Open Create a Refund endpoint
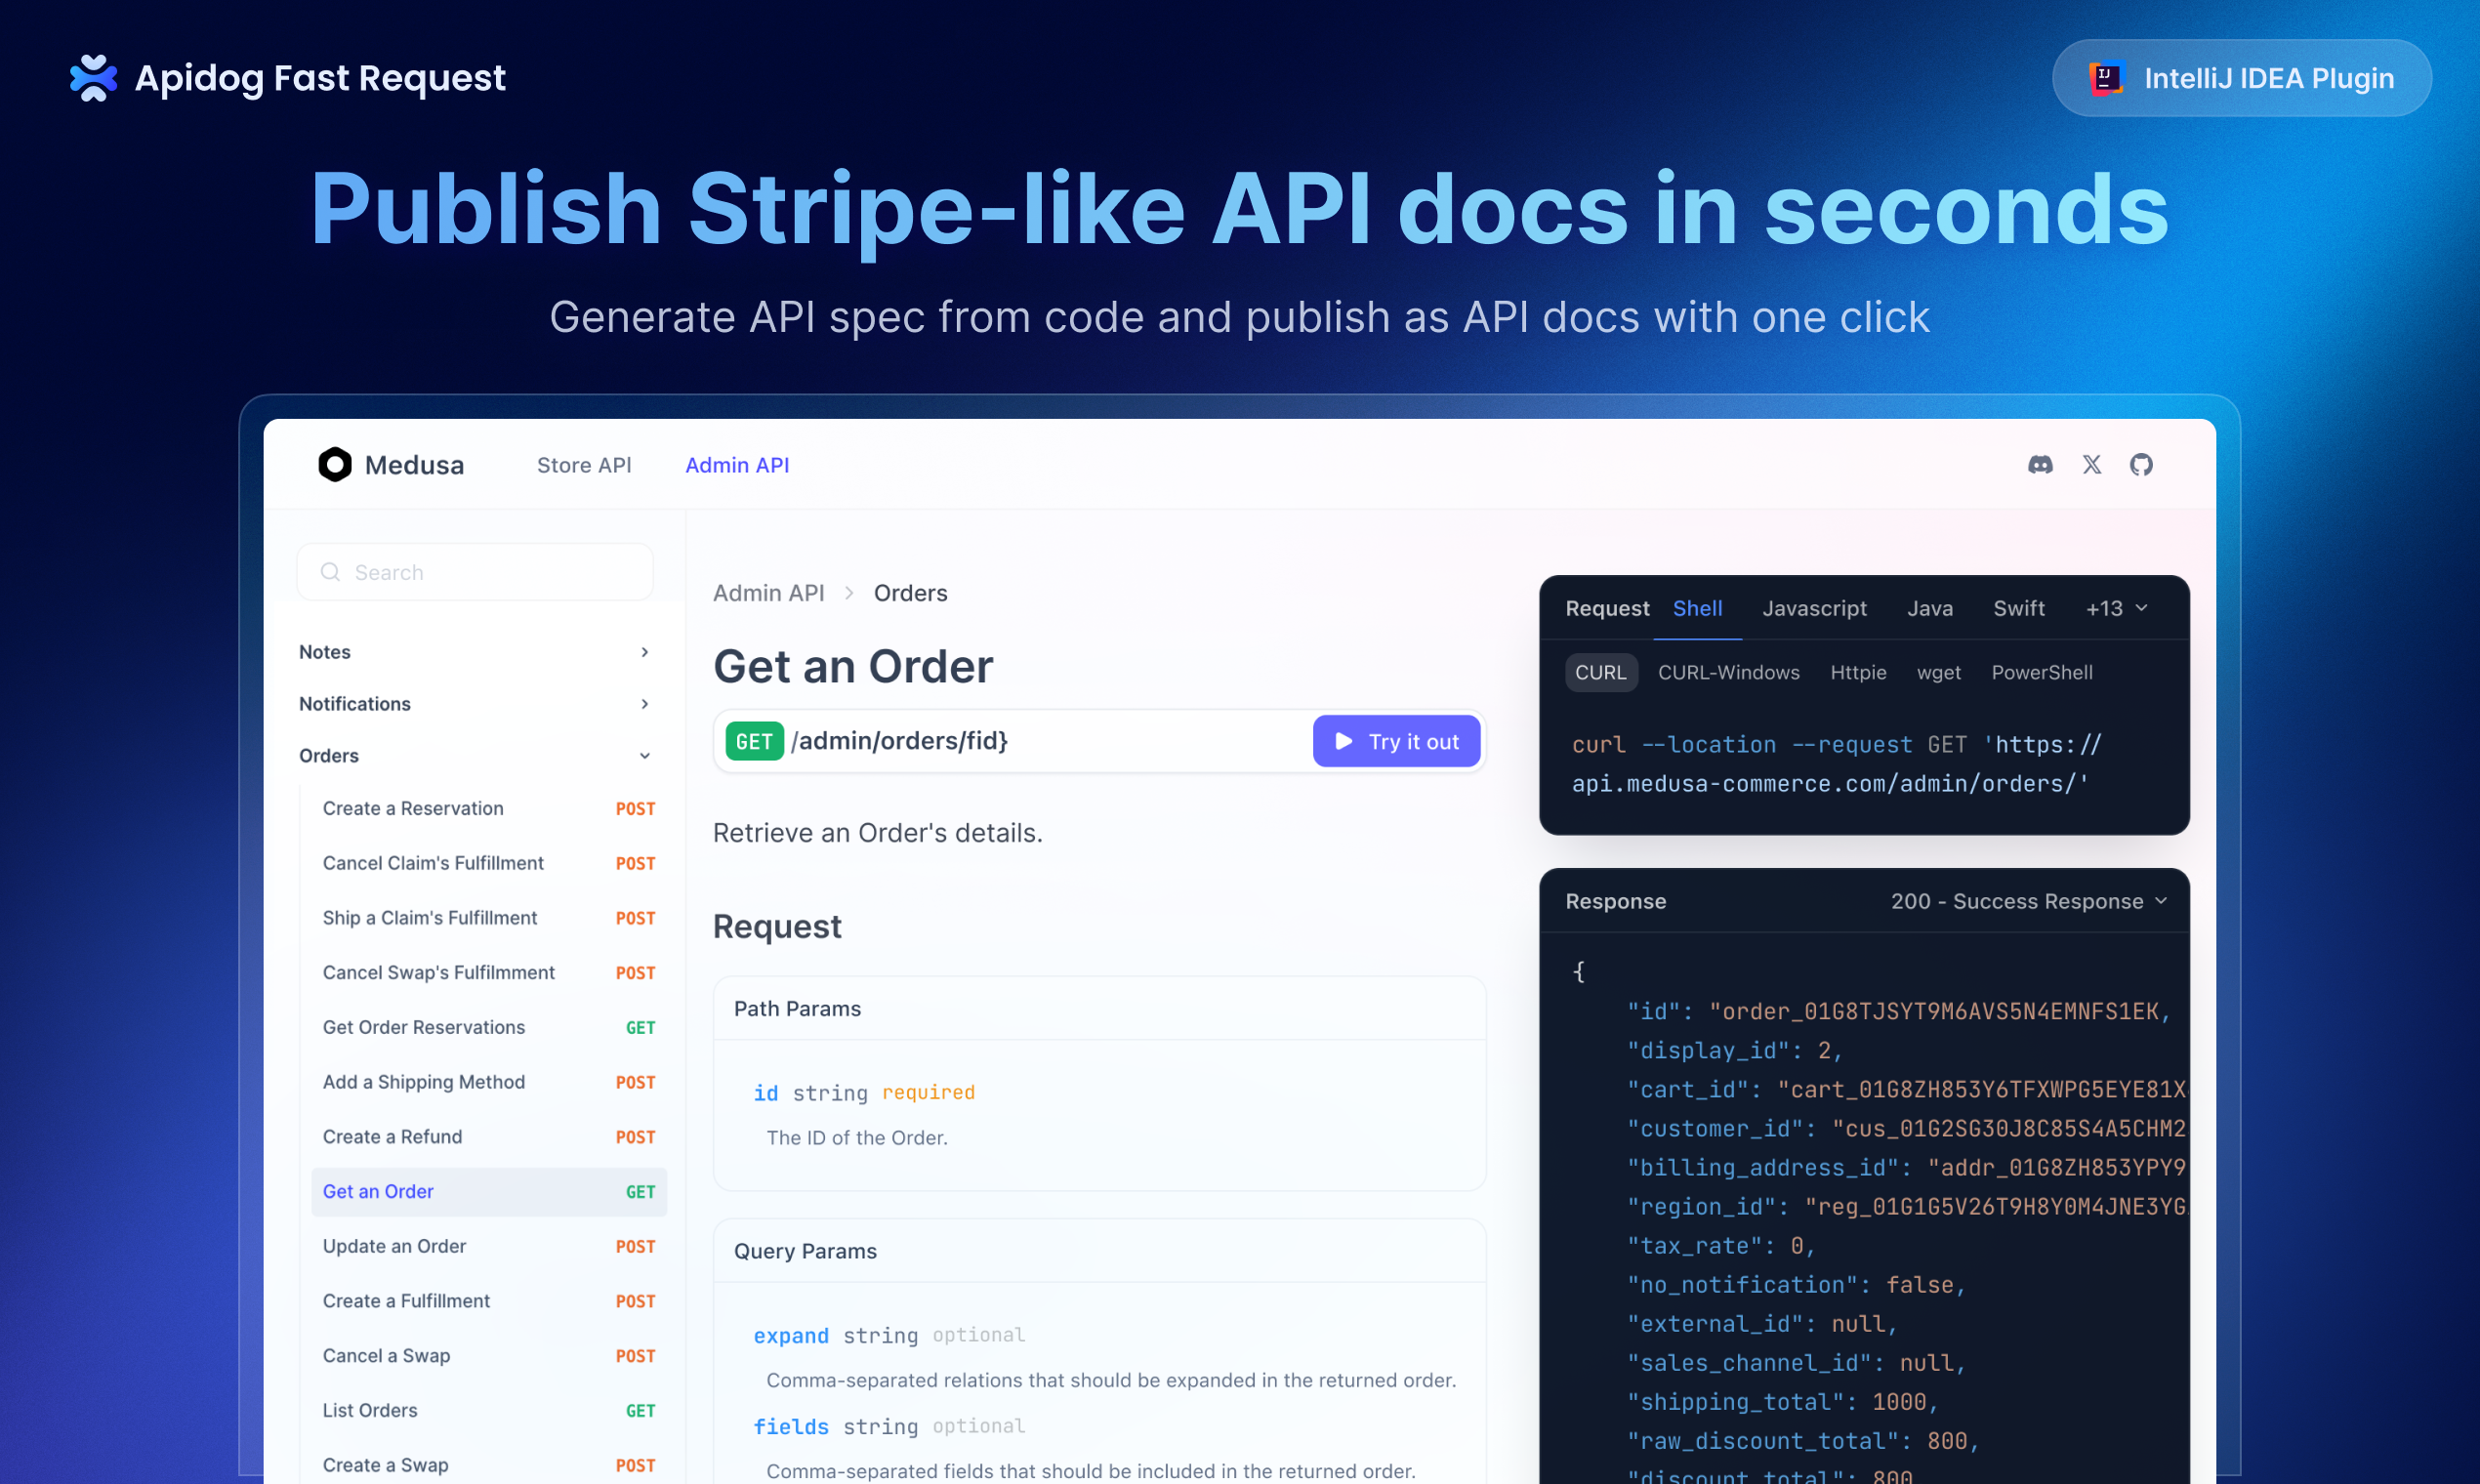This screenshot has height=1484, width=2480. 489,1137
